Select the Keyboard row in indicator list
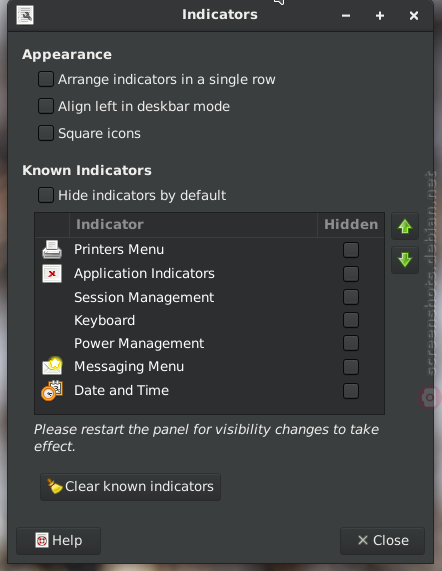 209,320
